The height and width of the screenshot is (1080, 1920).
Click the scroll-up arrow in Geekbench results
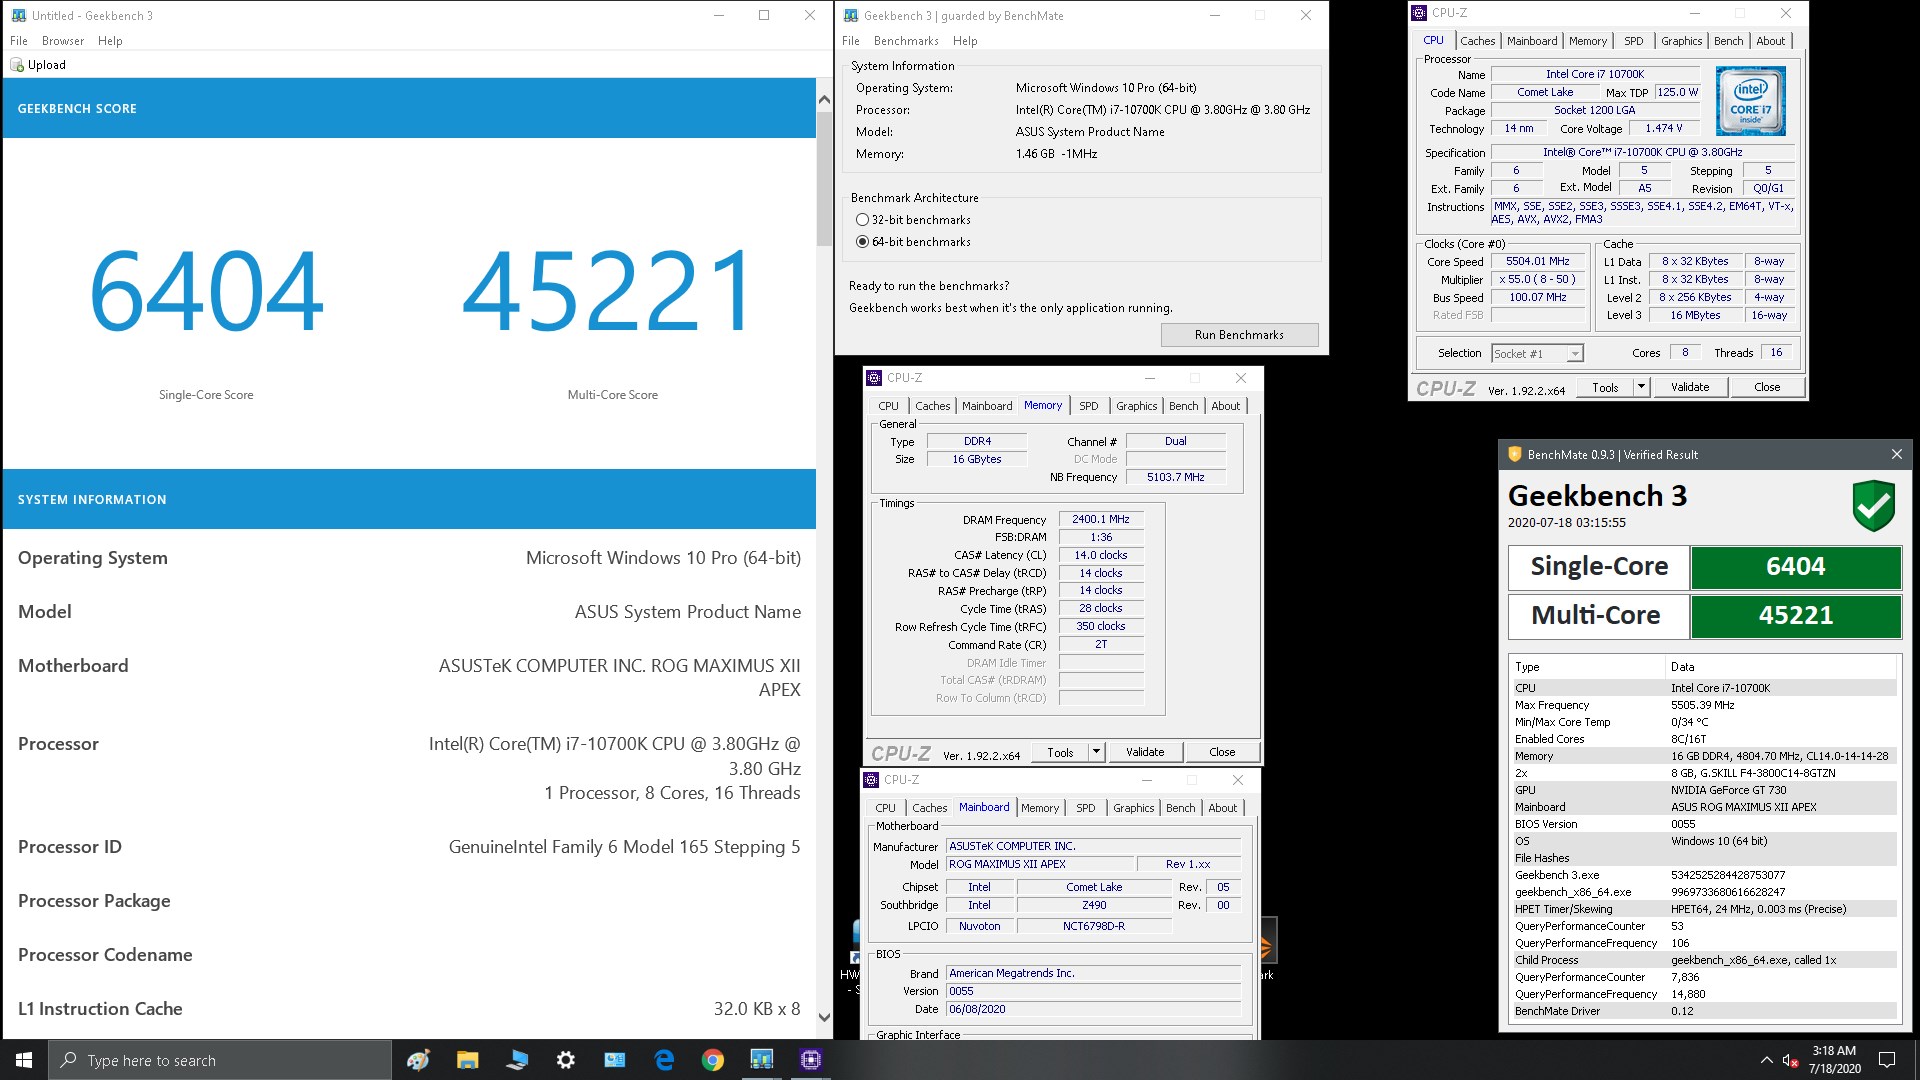click(824, 99)
